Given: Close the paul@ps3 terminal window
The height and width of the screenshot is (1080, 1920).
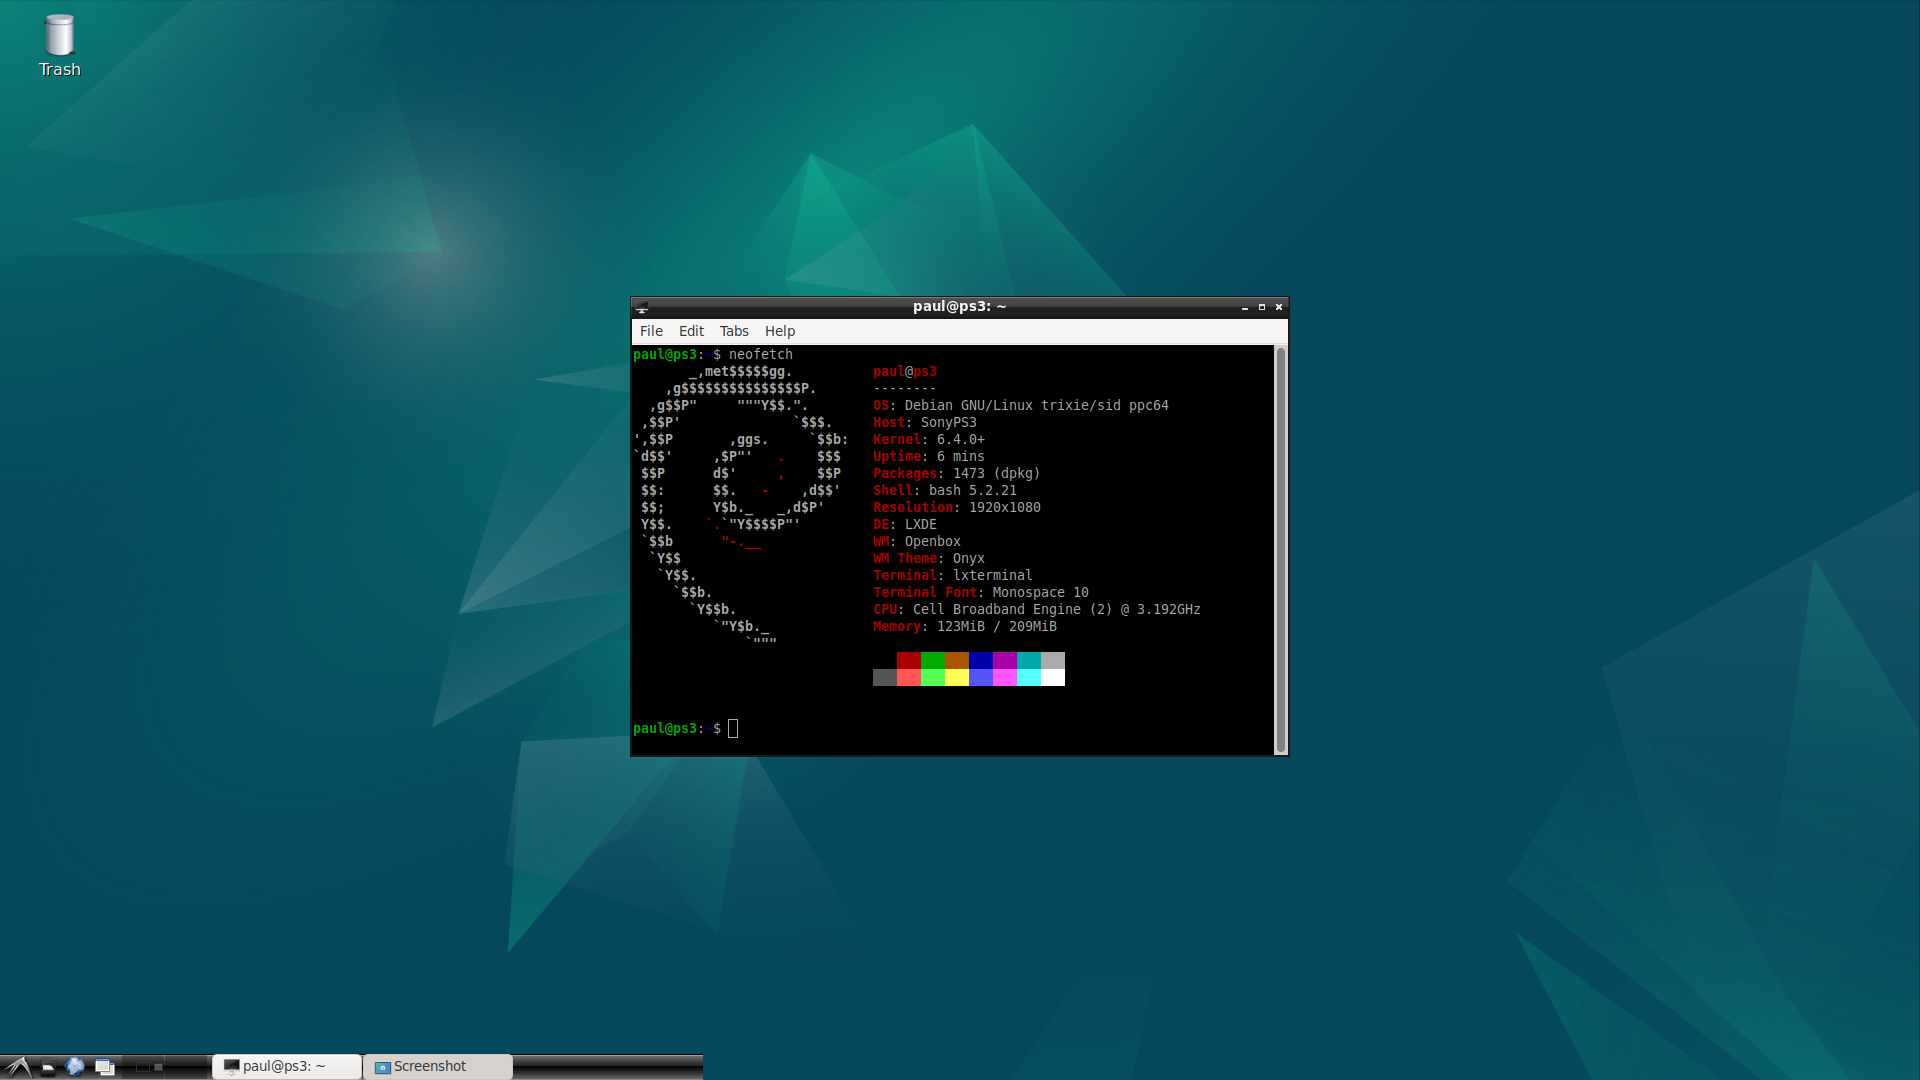Looking at the screenshot, I should [x=1279, y=307].
